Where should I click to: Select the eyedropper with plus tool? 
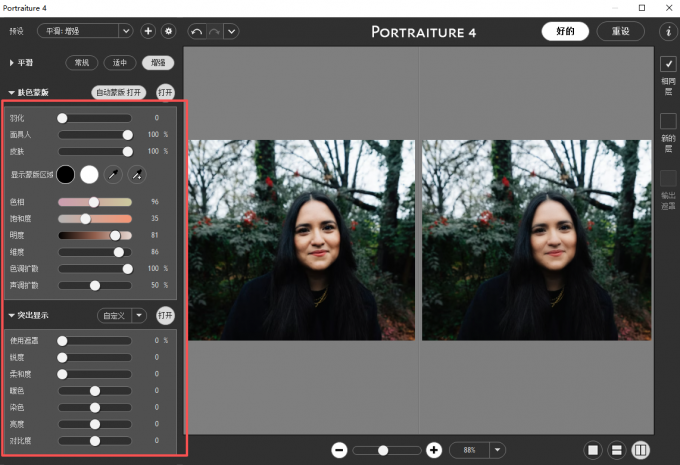pos(137,175)
